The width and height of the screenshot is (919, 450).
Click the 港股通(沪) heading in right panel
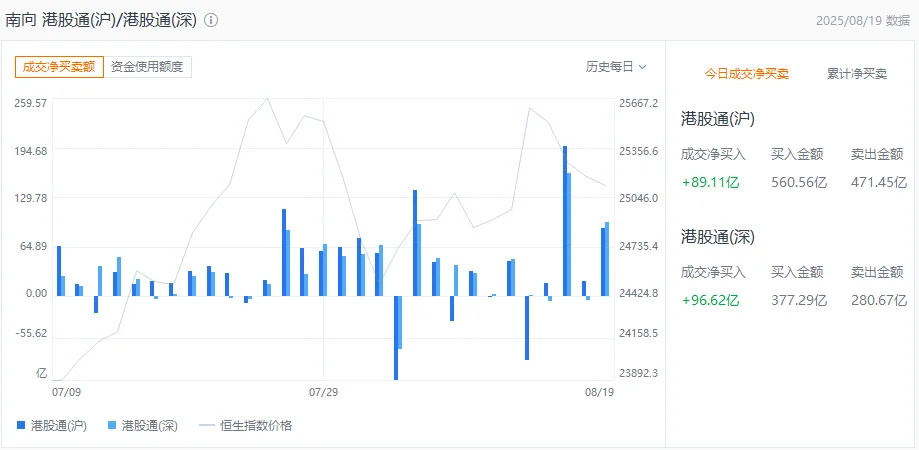tap(717, 119)
